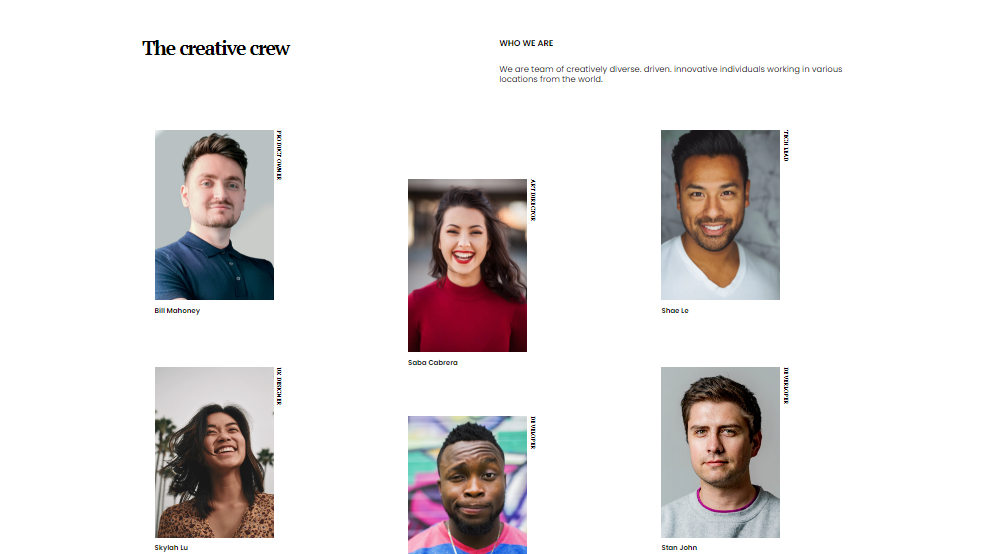Image resolution: width=1001 pixels, height=554 pixels.
Task: Click vertical UX Designer label beside Skylah
Action: click(279, 386)
